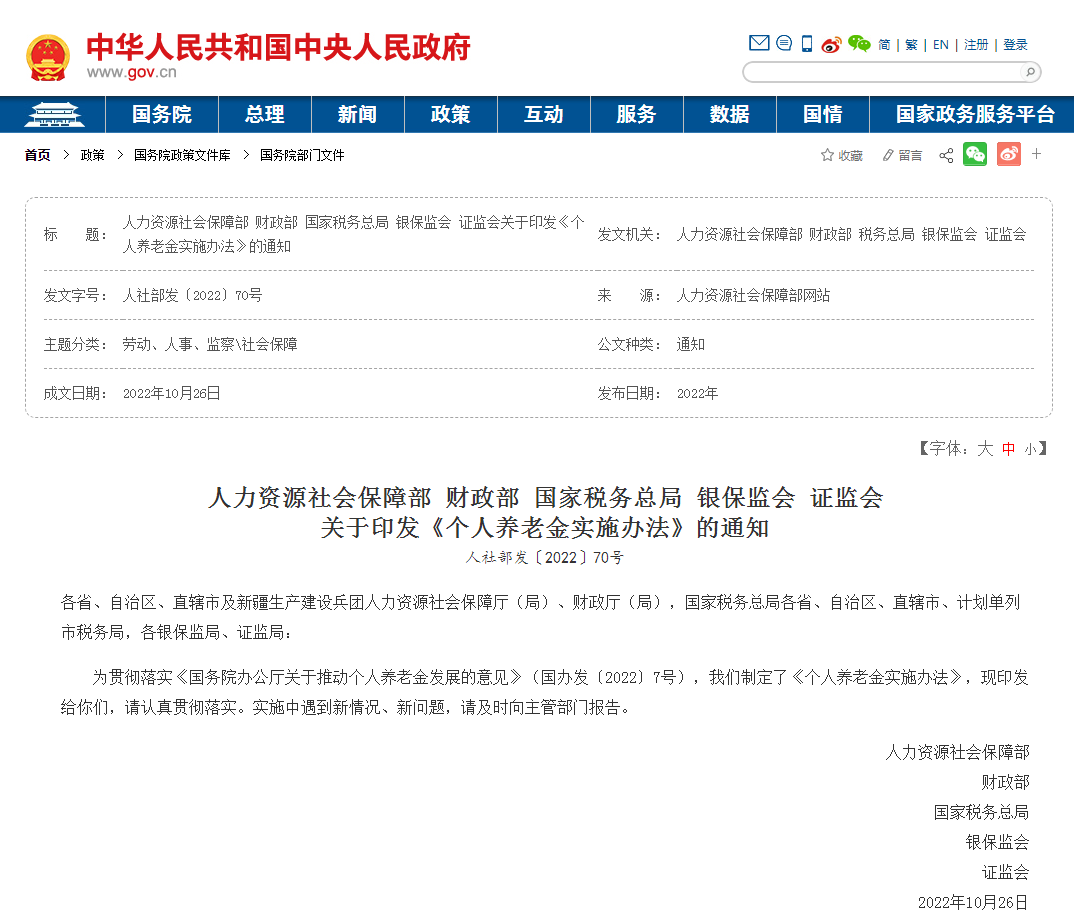Click the mobile phone icon in header
This screenshot has height=923, width=1074.
807,44
